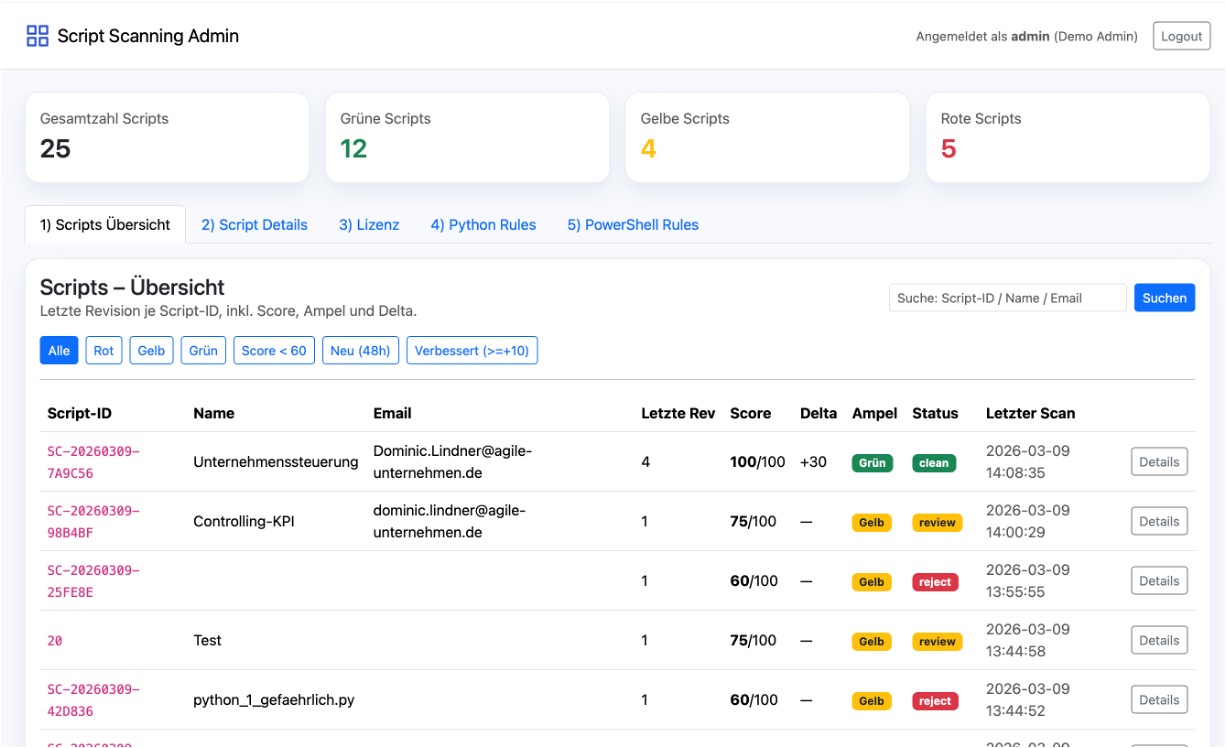Select the PowerShell Rules tab
Viewport: 1226px width, 748px height.
point(632,225)
